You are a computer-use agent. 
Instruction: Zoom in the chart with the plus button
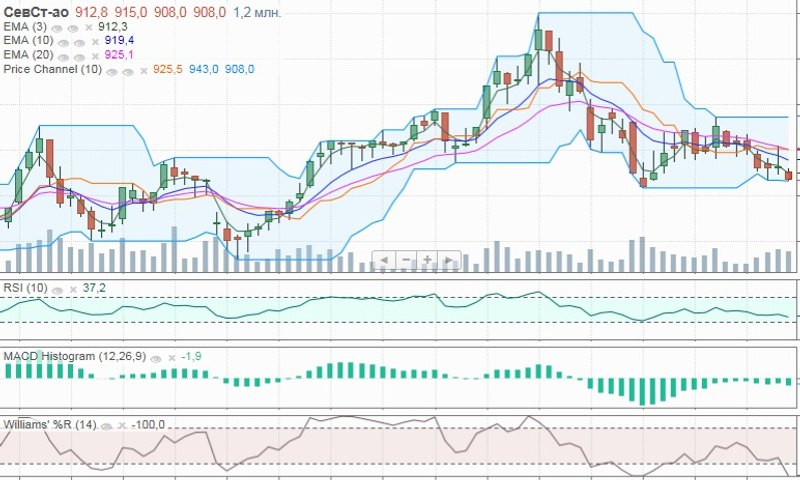coord(428,260)
